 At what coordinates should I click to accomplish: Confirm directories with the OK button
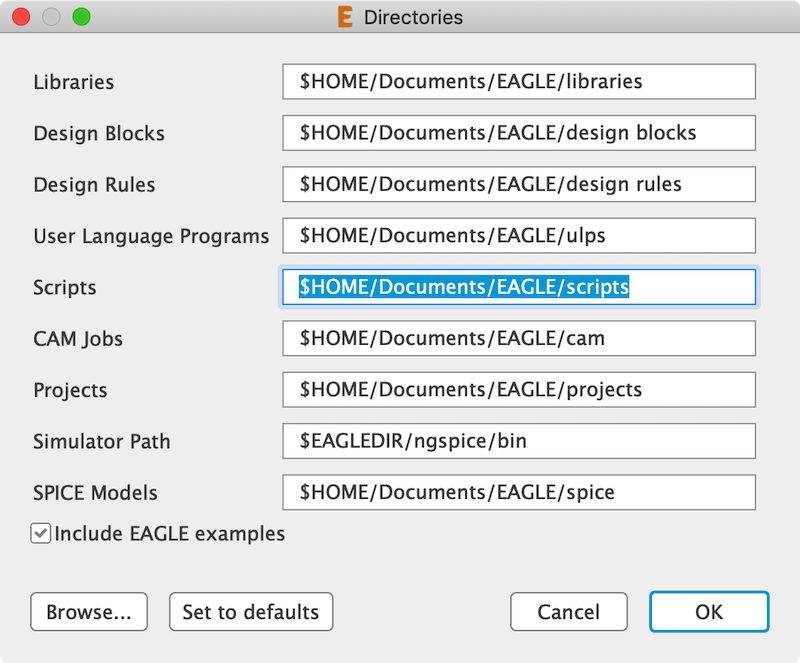(709, 611)
